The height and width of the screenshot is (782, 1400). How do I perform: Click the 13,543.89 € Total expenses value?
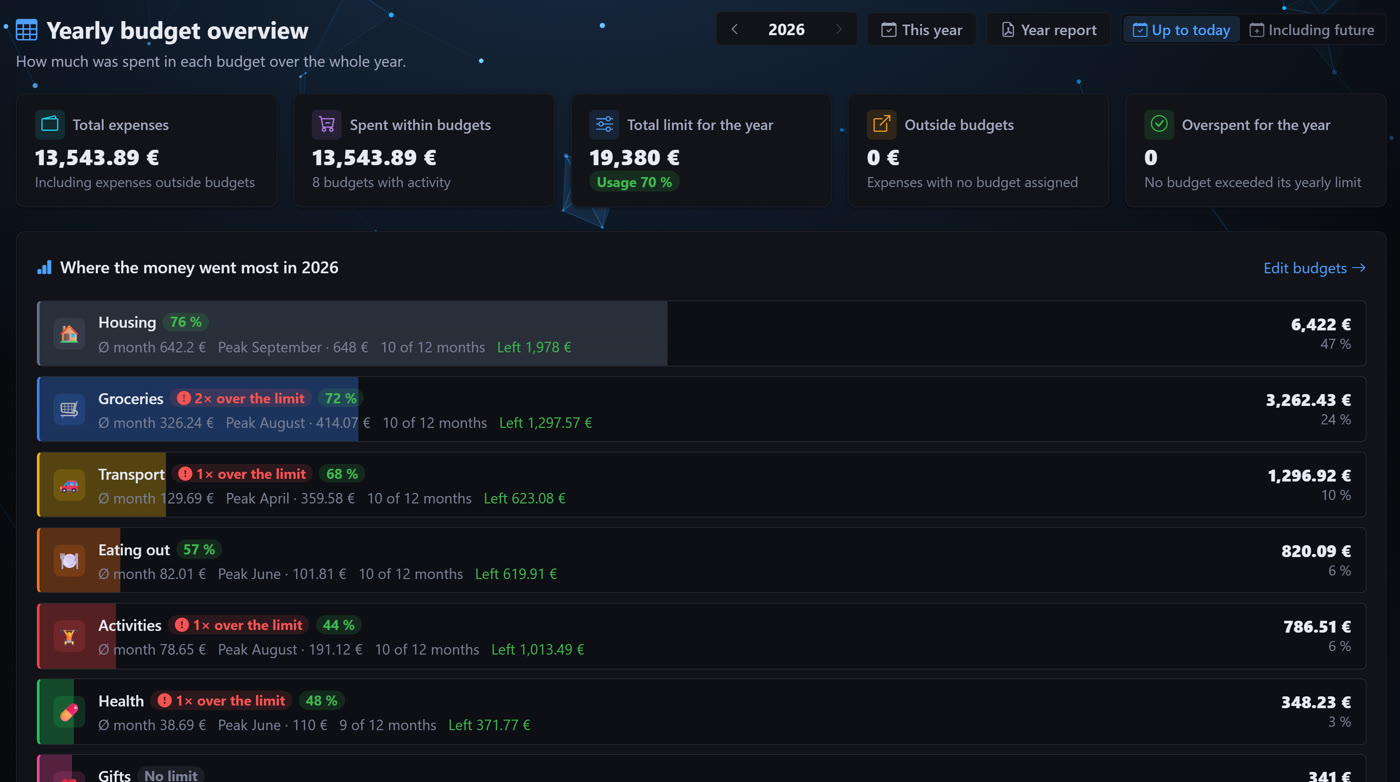[97, 157]
